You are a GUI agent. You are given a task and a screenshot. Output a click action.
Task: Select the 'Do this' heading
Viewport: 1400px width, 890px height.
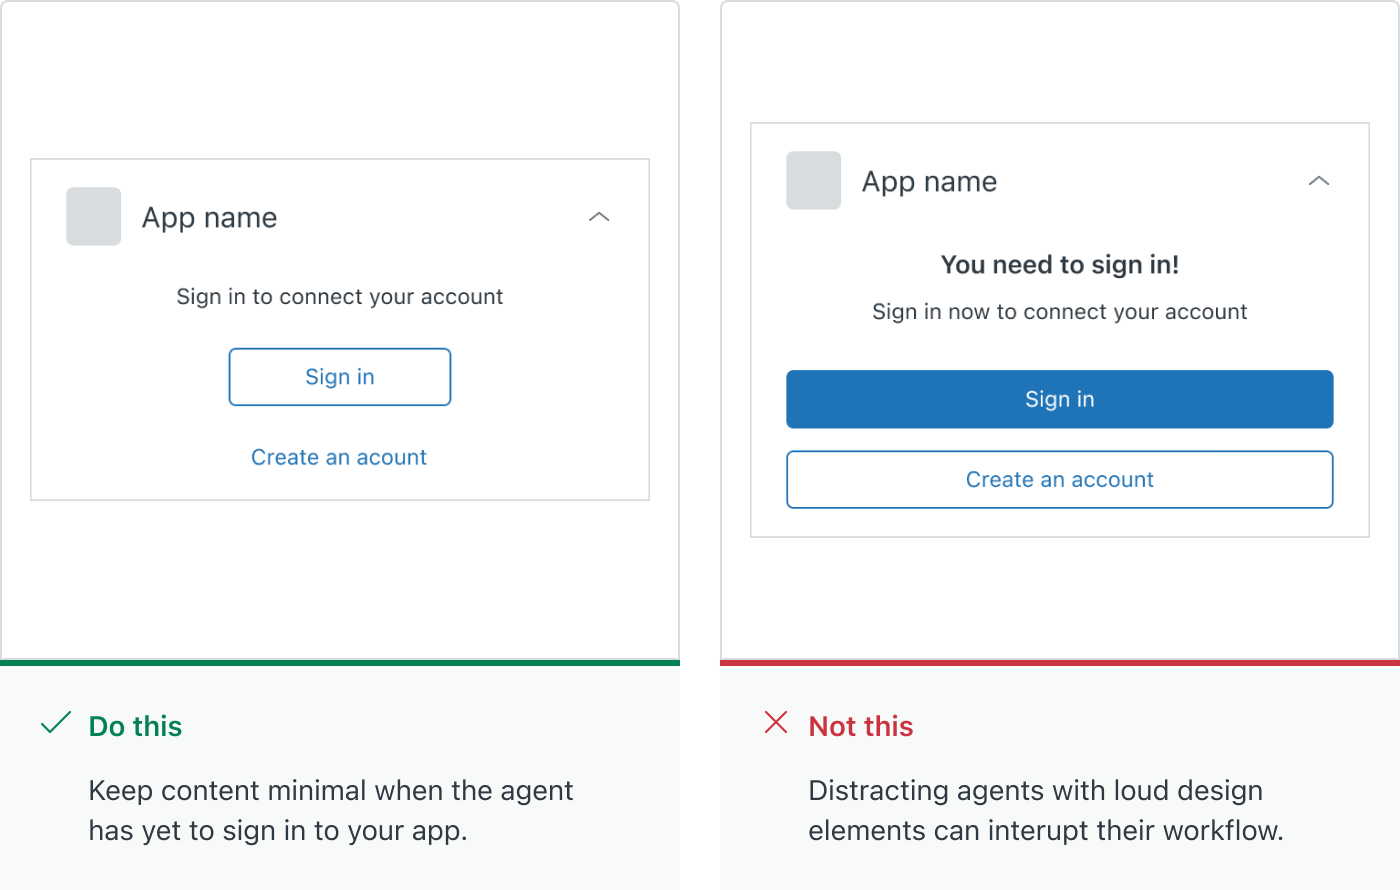(x=135, y=726)
